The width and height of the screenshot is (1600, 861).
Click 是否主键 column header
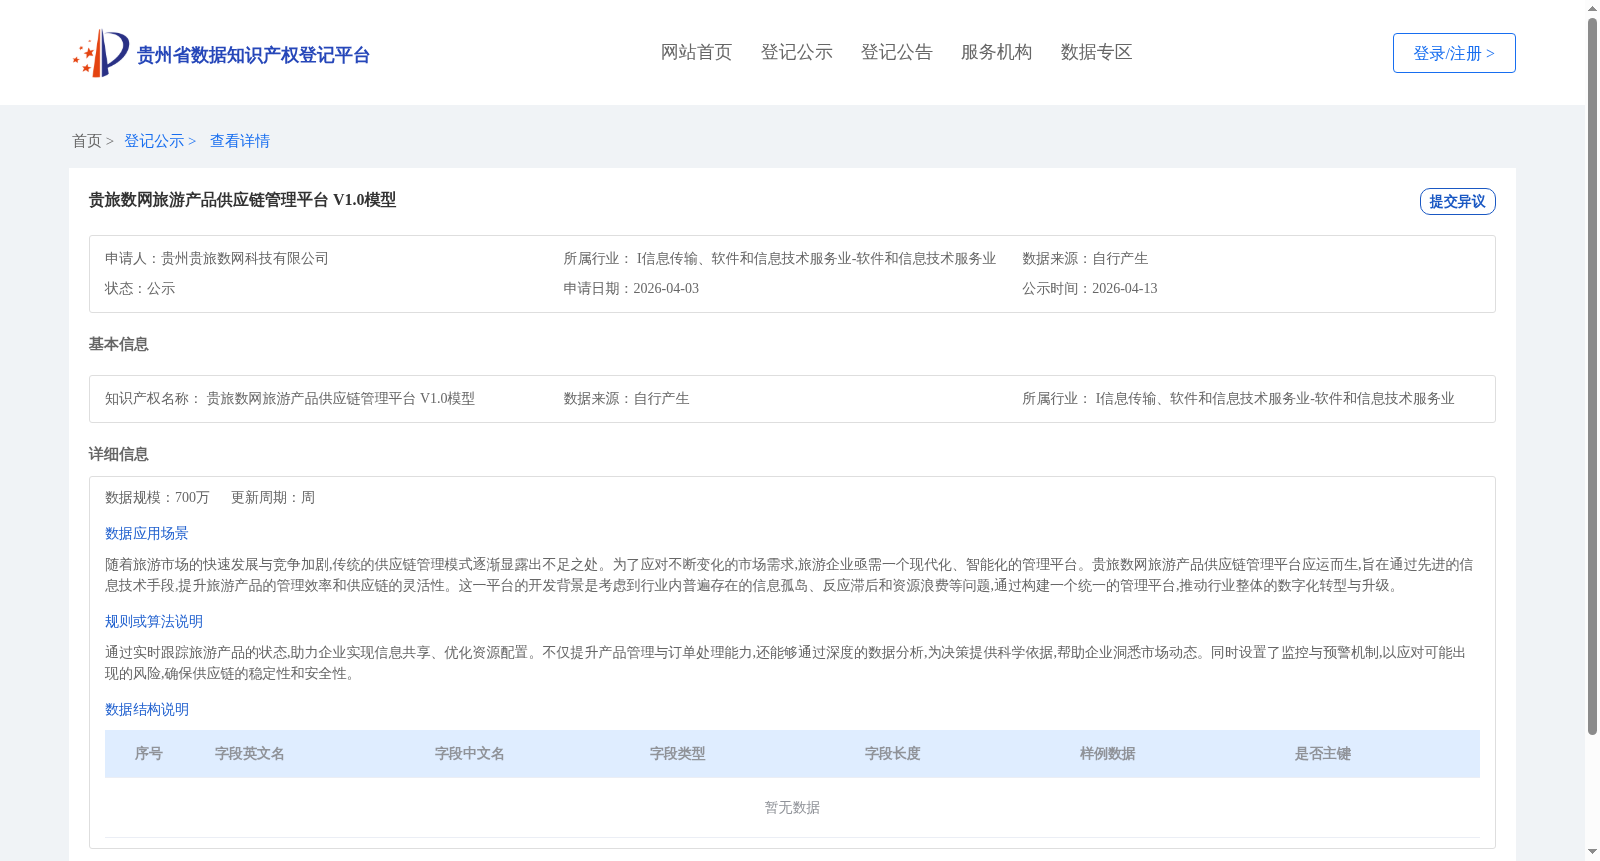(1323, 753)
